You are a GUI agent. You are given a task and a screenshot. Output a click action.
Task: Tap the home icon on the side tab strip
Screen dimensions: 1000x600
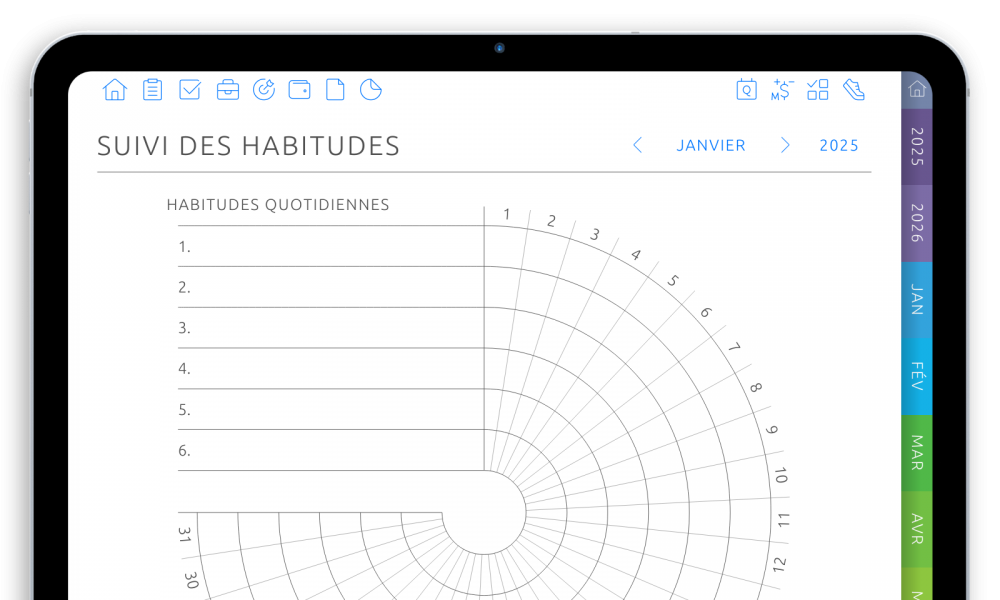917,89
